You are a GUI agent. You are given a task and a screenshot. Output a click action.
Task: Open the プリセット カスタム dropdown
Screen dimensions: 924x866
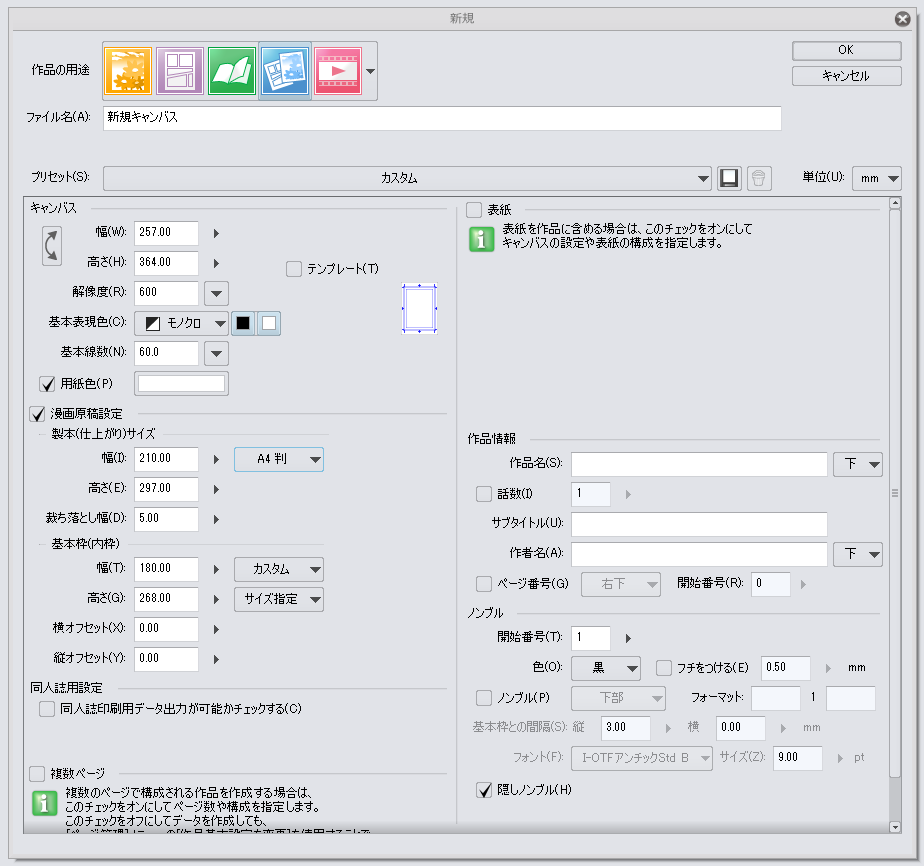click(407, 179)
